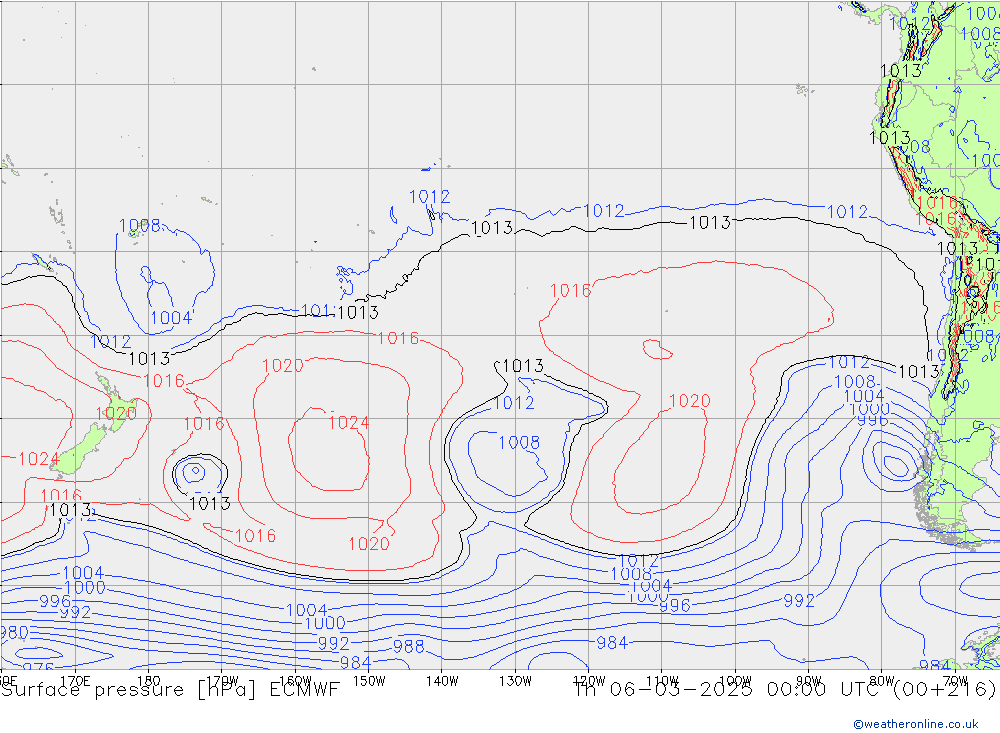Click the red 1020 label on New Zealand's North Island
The image size is (1000, 733).
(x=116, y=413)
